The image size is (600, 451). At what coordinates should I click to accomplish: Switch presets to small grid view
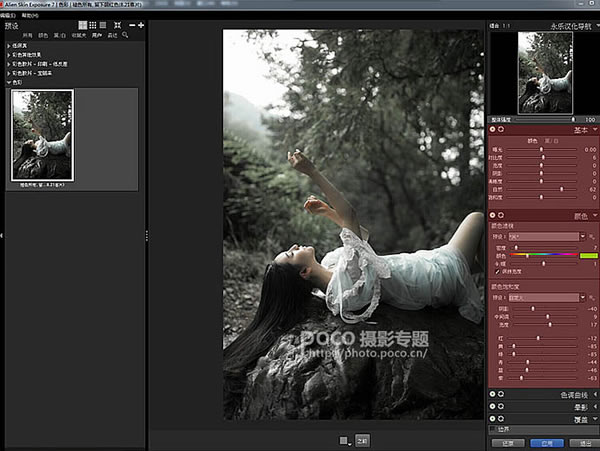click(x=93, y=25)
